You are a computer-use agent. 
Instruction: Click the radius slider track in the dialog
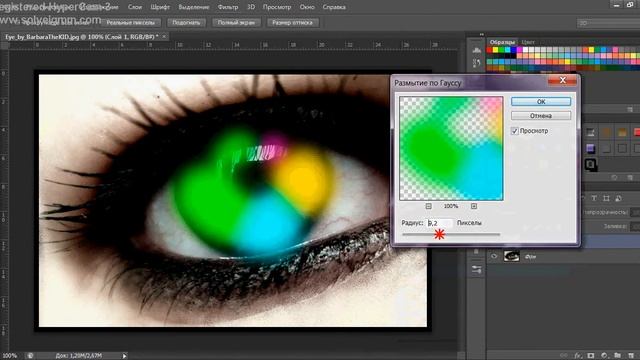click(451, 235)
